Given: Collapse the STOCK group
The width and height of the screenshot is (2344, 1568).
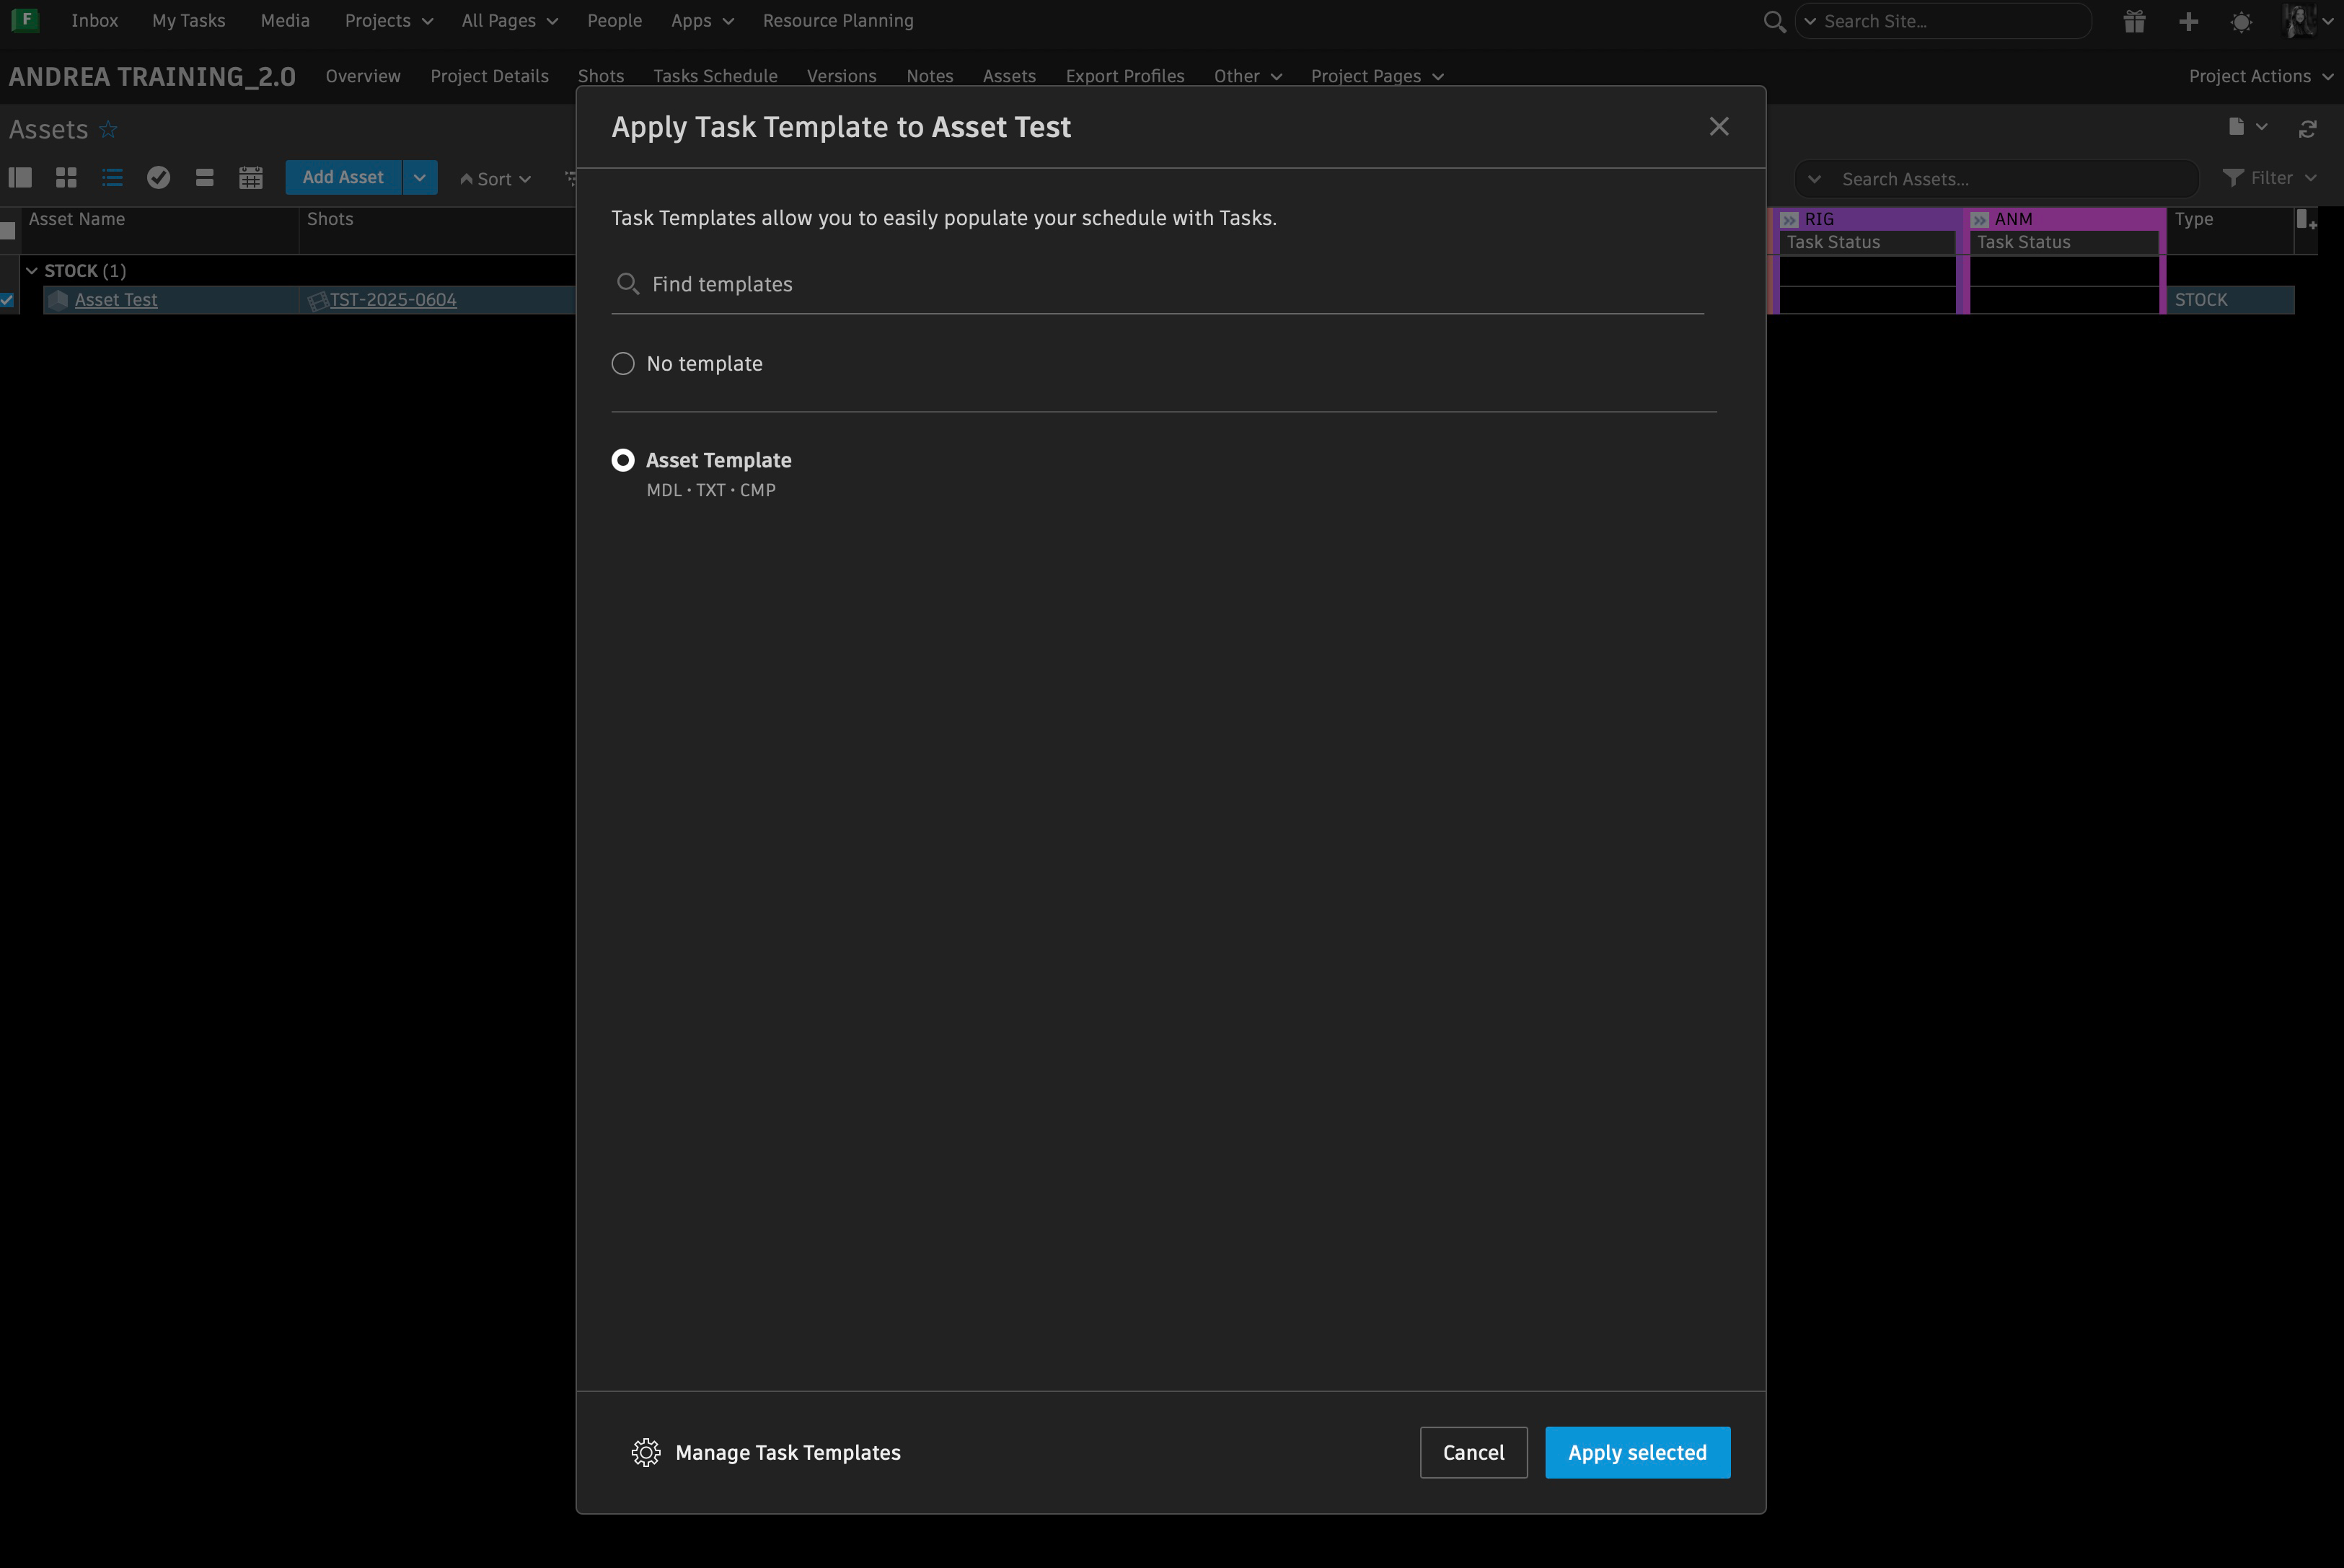Looking at the screenshot, I should pyautogui.click(x=32, y=271).
